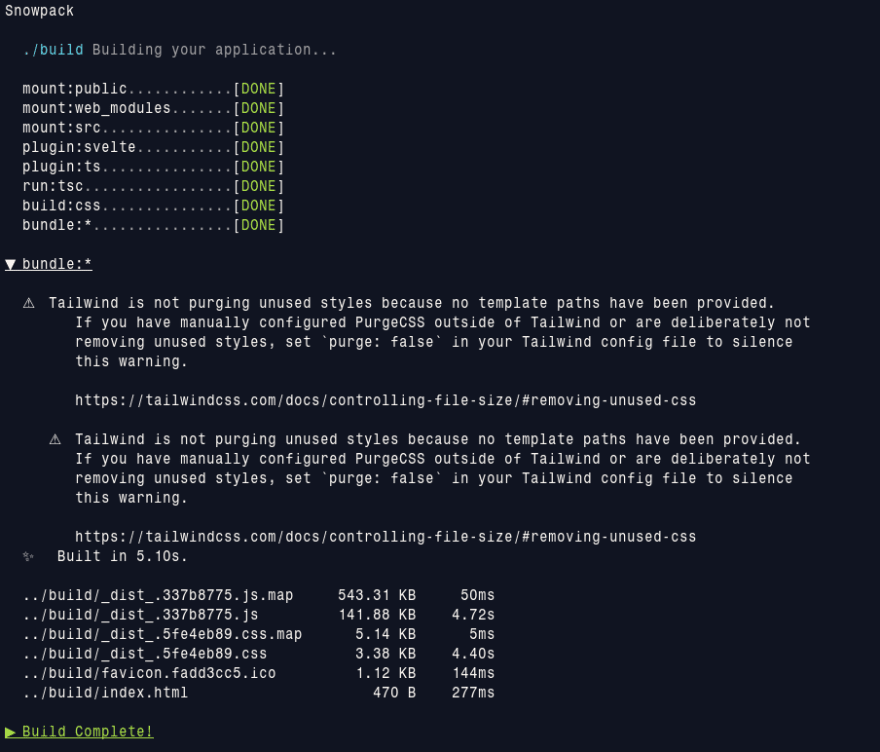
Task: Collapse the bundle:* section triangle
Action: point(10,264)
